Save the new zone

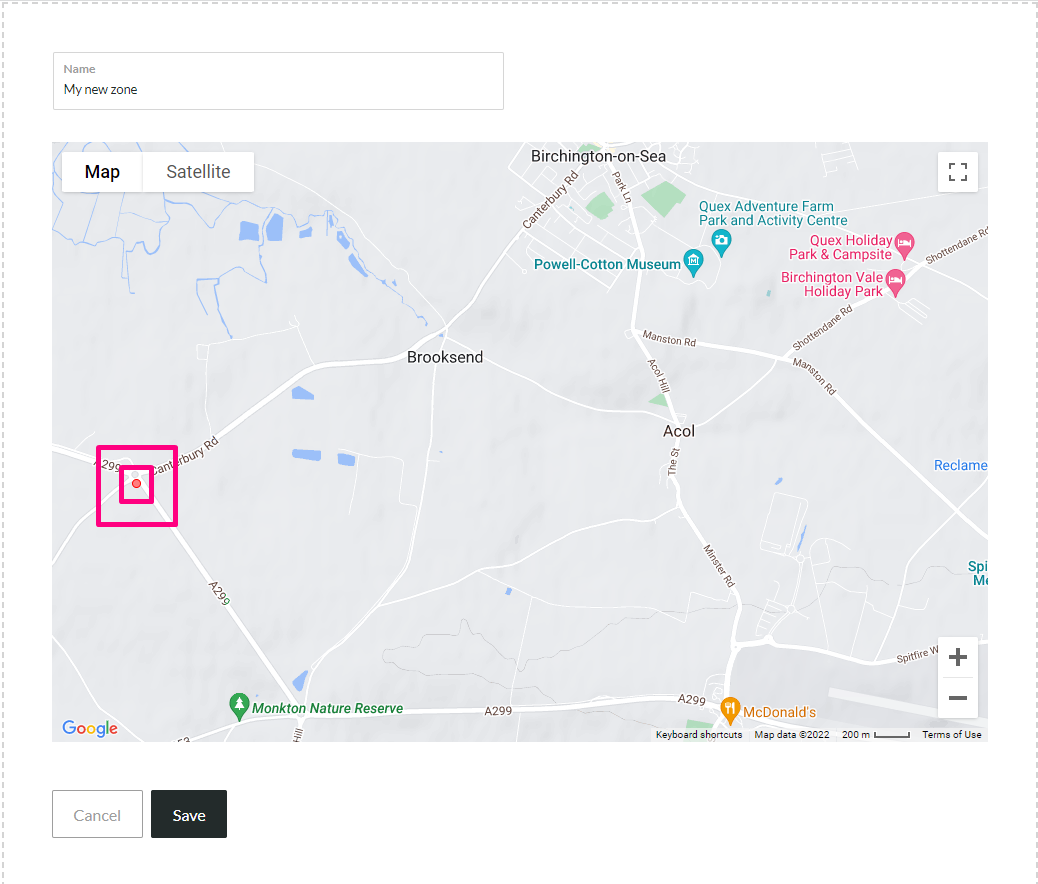click(189, 814)
